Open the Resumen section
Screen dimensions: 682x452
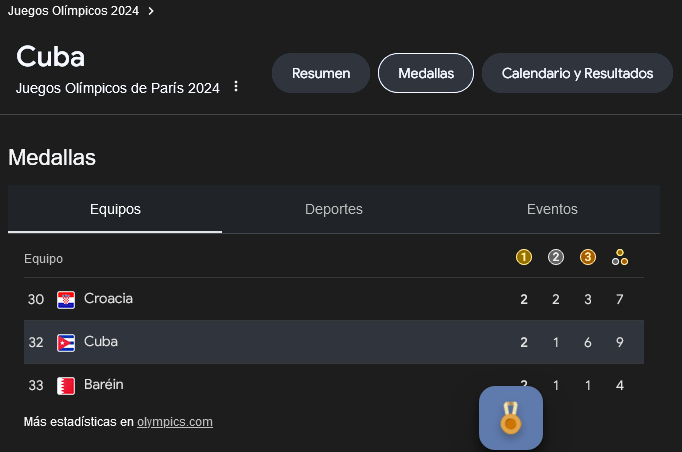pyautogui.click(x=321, y=73)
